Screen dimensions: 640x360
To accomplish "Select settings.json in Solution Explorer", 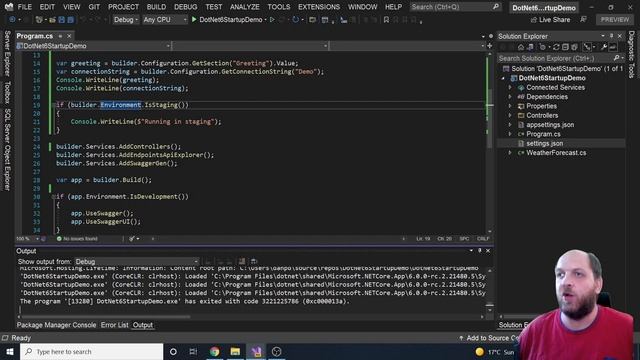I will pyautogui.click(x=544, y=143).
